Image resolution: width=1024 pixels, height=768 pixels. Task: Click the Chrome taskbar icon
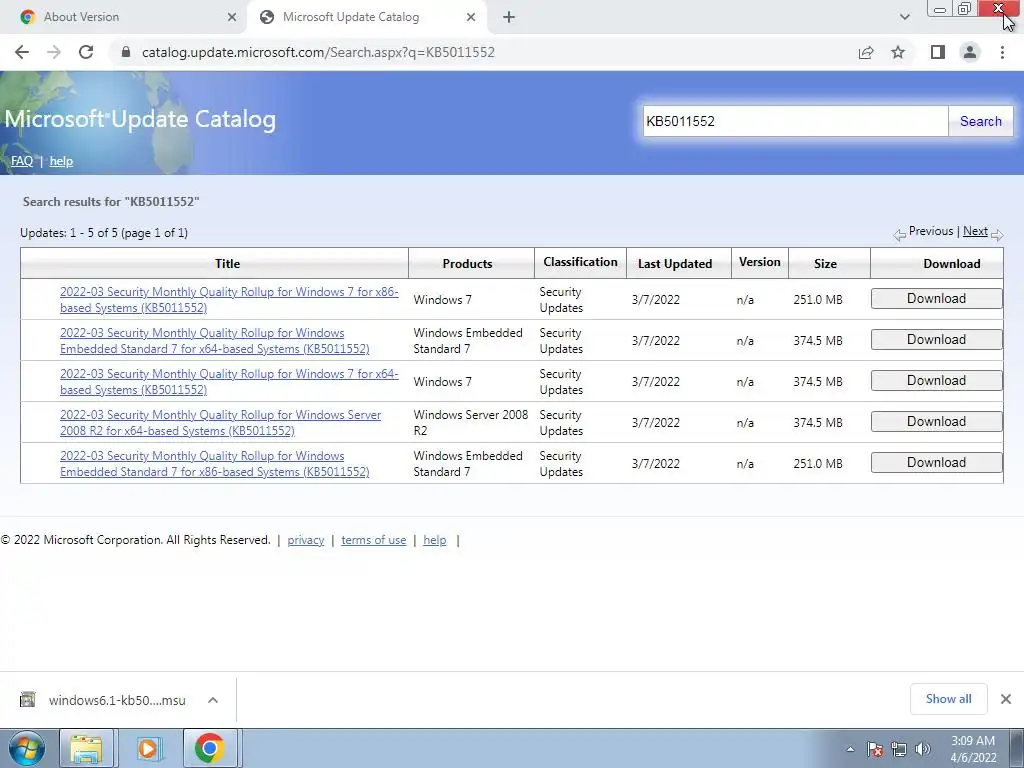[x=210, y=748]
